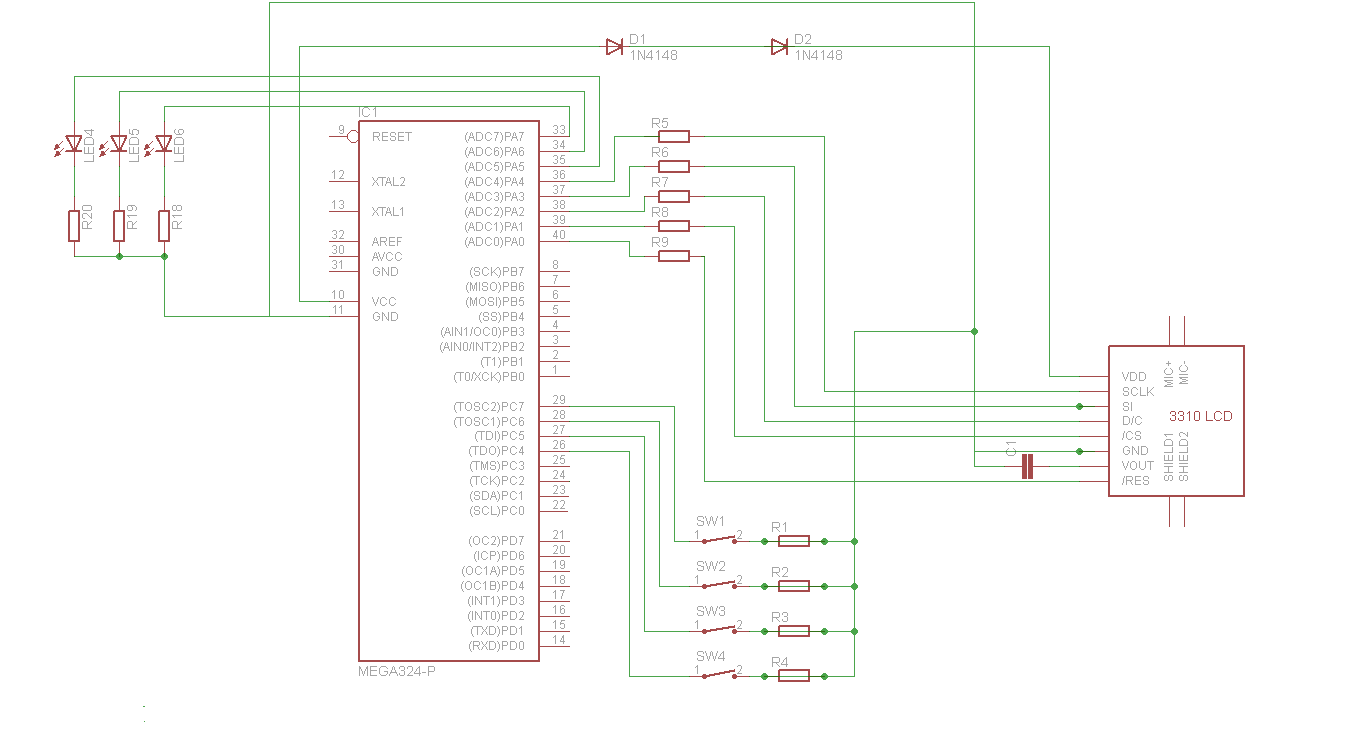Click the /RES pin on the LCD
This screenshot has height=730, width=1346.
(x=1136, y=480)
